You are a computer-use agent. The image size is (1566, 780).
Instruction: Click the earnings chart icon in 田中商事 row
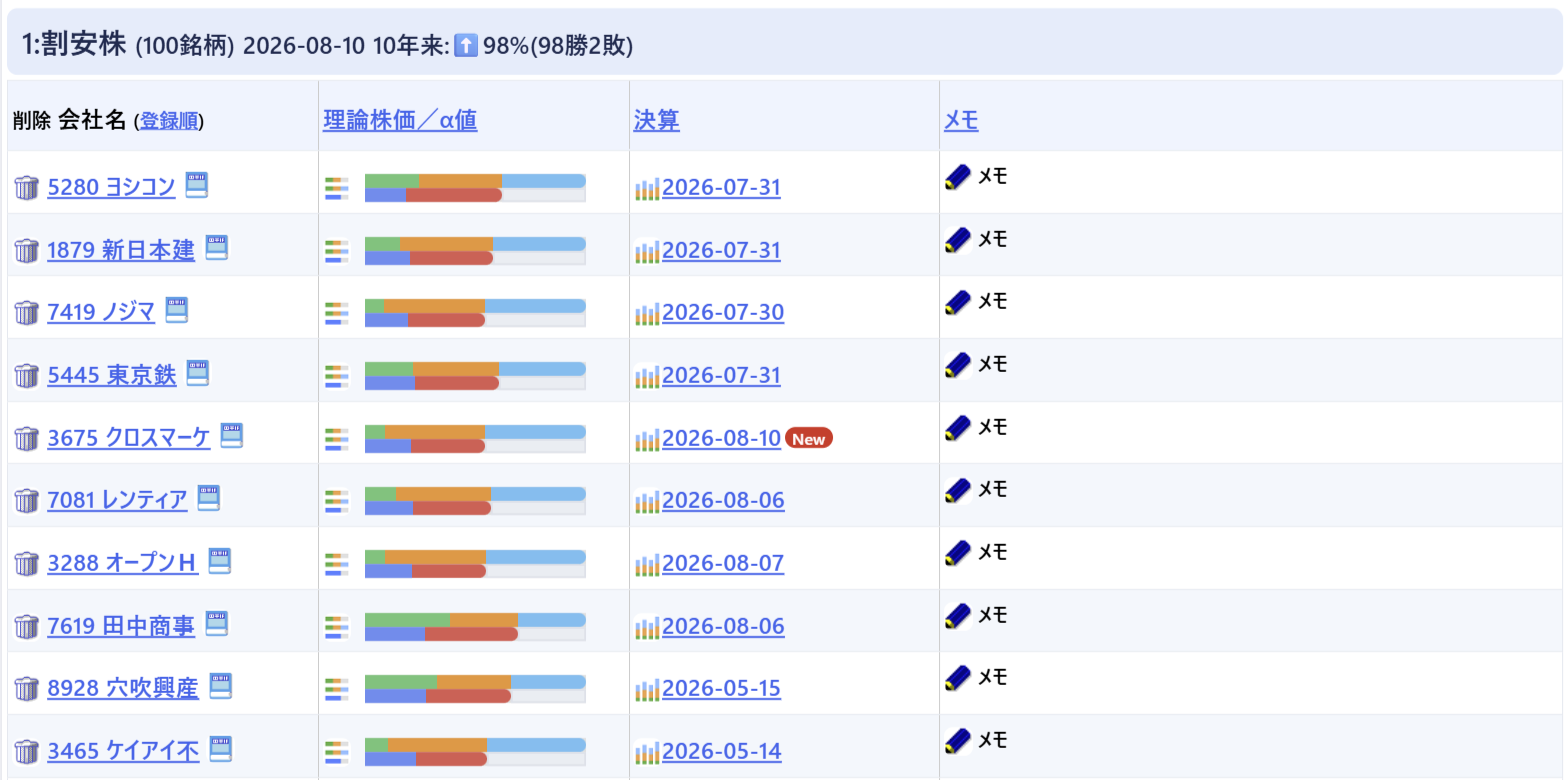pos(647,627)
